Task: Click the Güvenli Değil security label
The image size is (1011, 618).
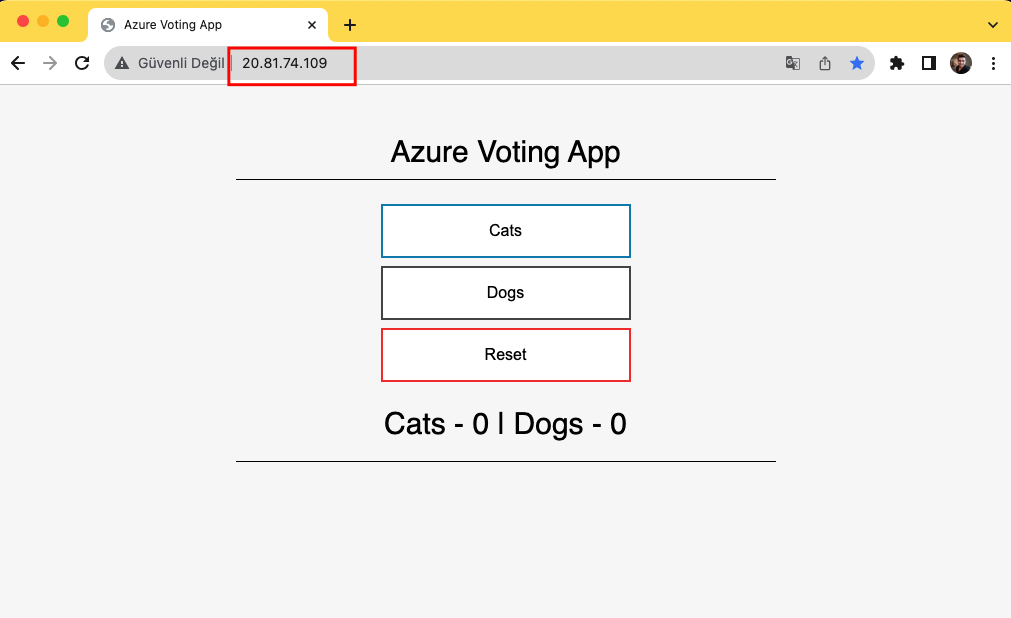Action: 181,63
